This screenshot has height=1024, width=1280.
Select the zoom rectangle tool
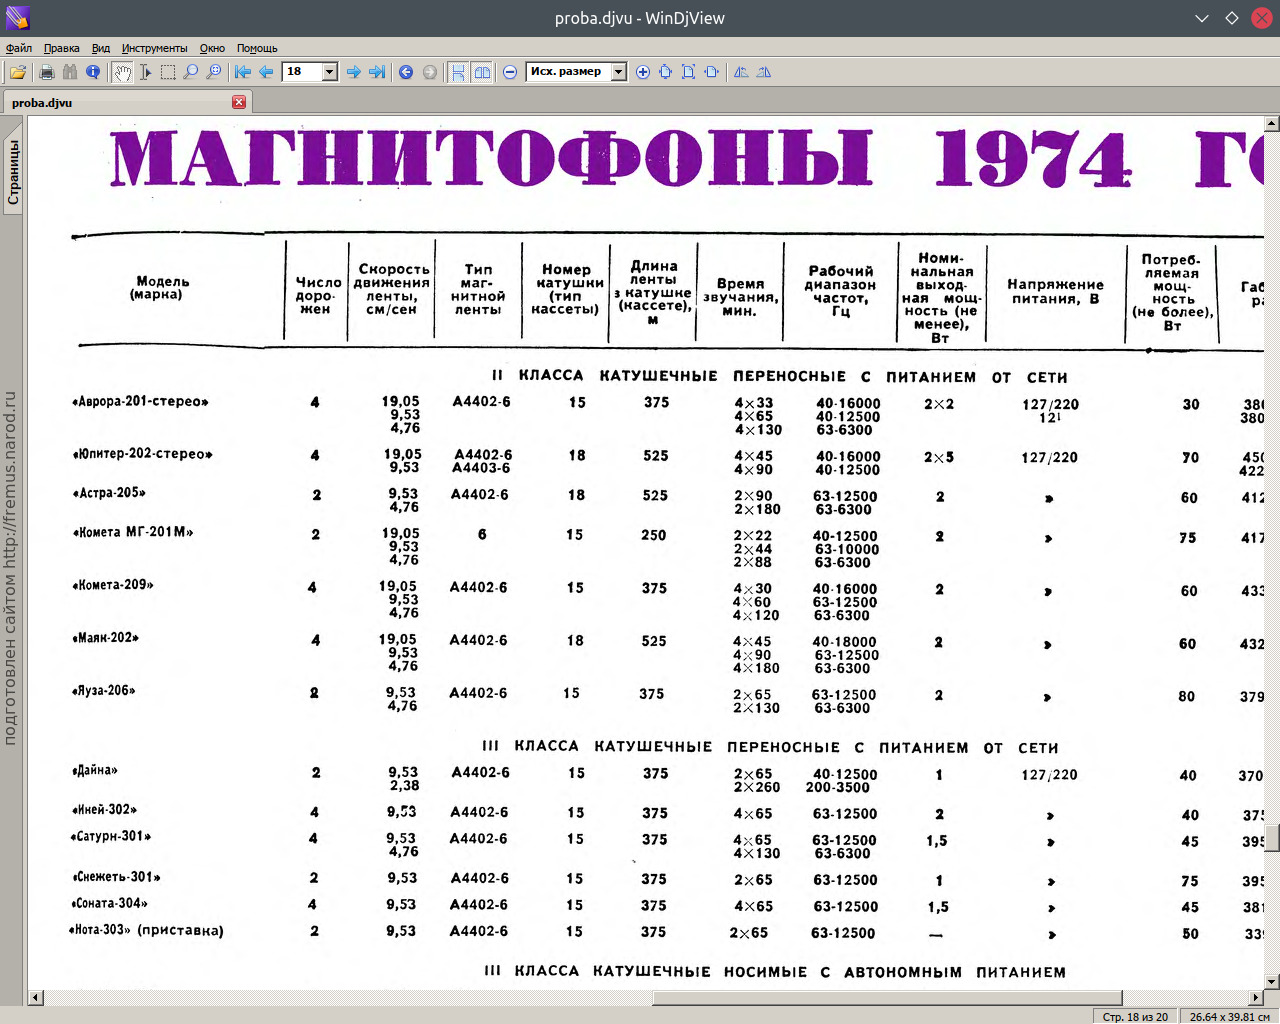pyautogui.click(x=214, y=72)
